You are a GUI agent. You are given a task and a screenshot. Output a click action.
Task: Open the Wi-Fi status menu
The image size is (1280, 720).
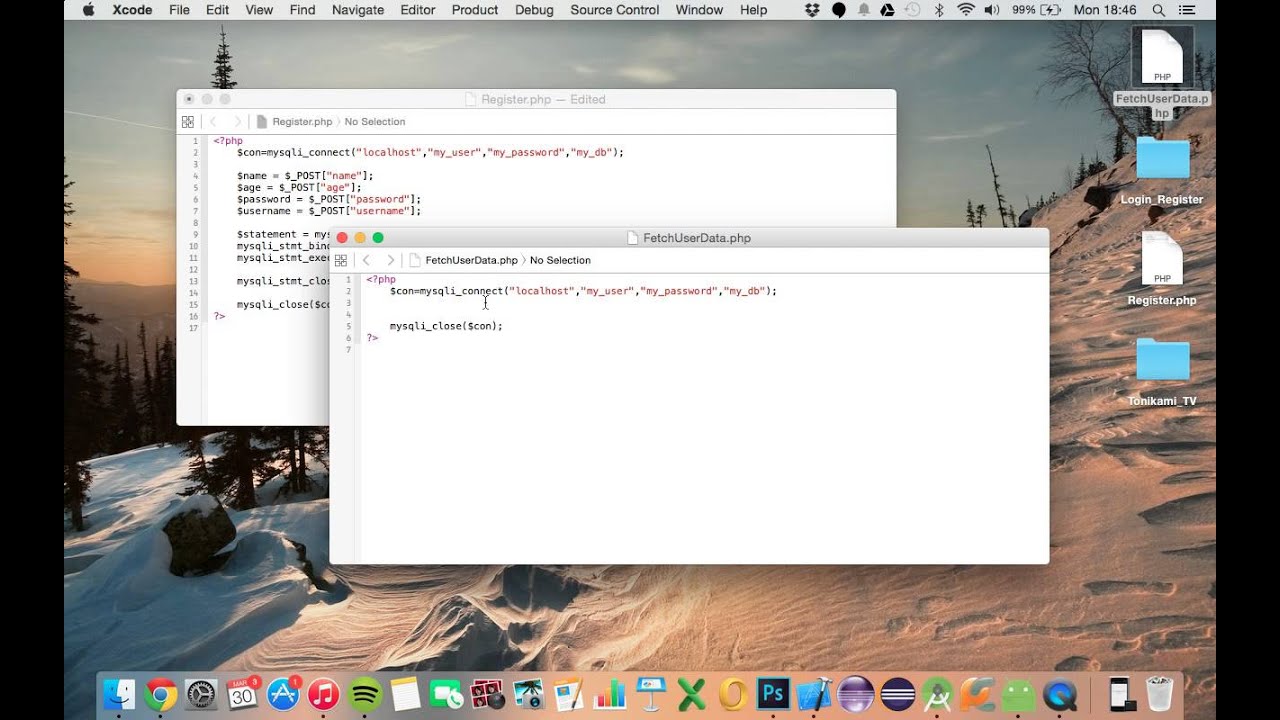pyautogui.click(x=965, y=10)
